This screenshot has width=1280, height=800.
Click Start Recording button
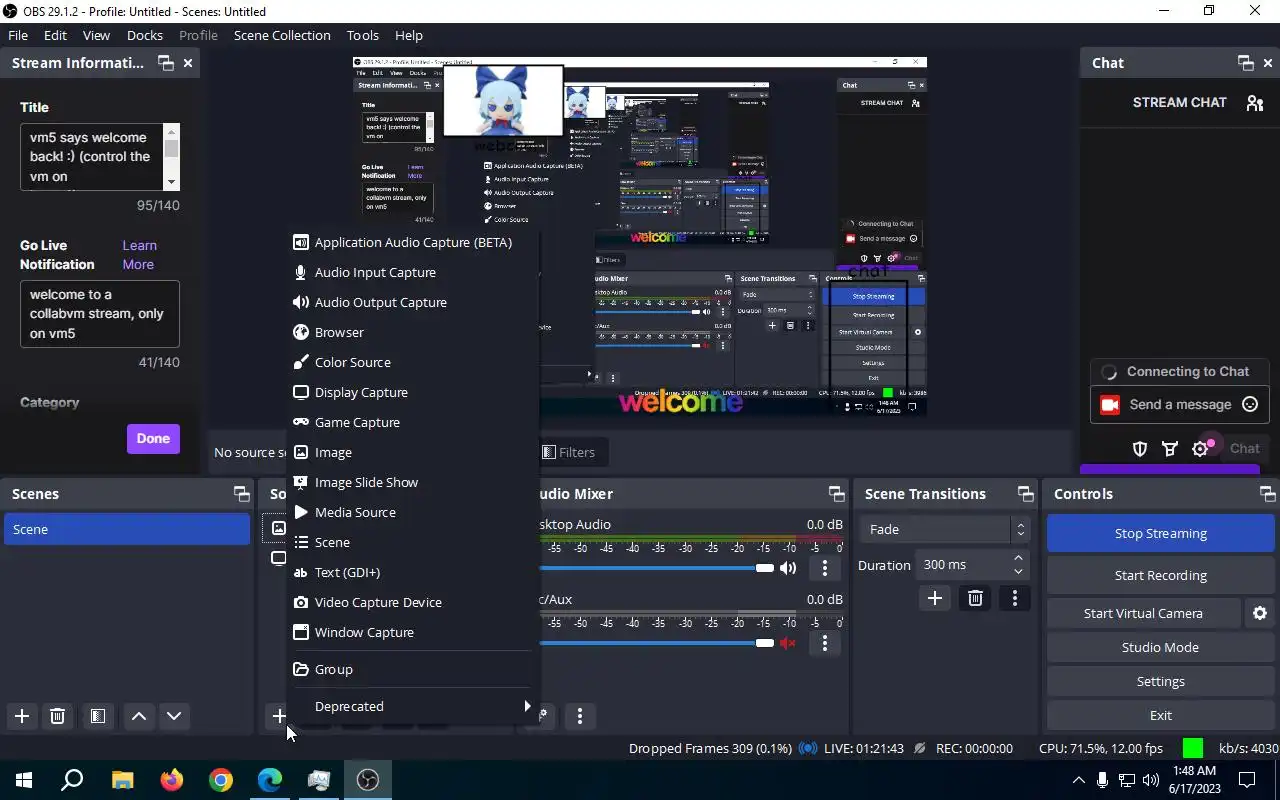tap(1160, 575)
